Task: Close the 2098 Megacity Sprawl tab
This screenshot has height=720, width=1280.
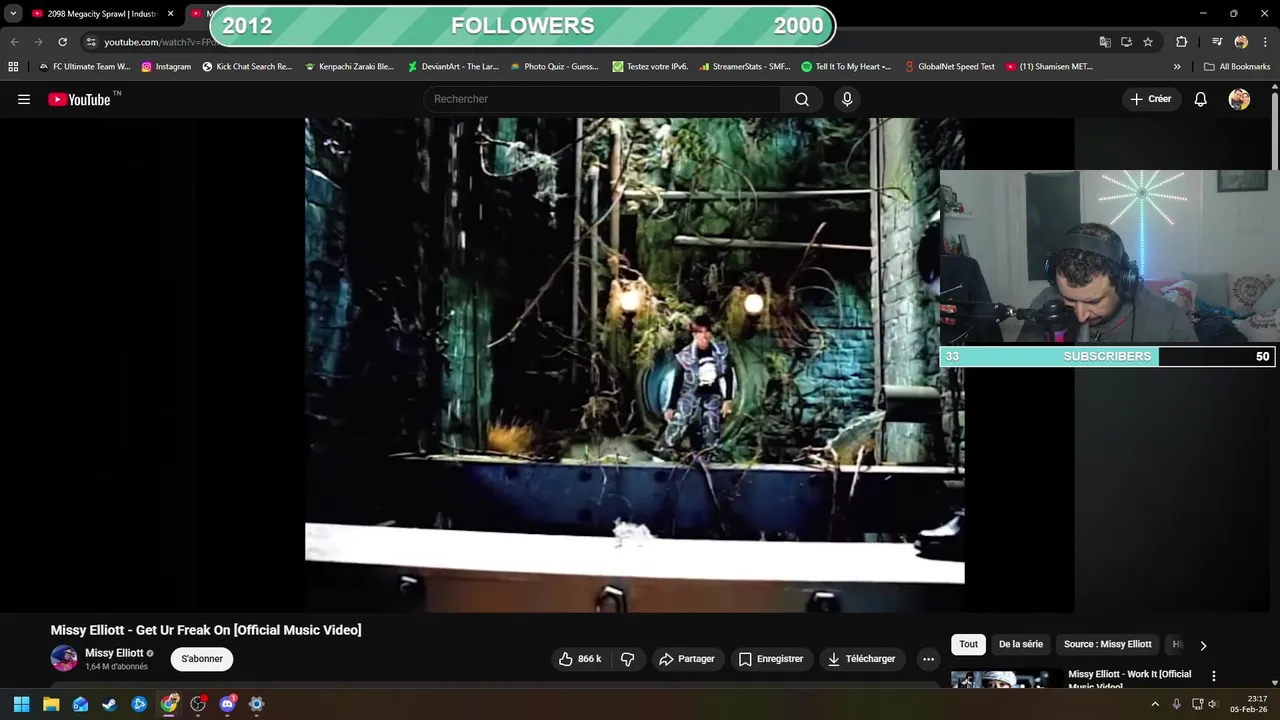Action: [x=170, y=14]
